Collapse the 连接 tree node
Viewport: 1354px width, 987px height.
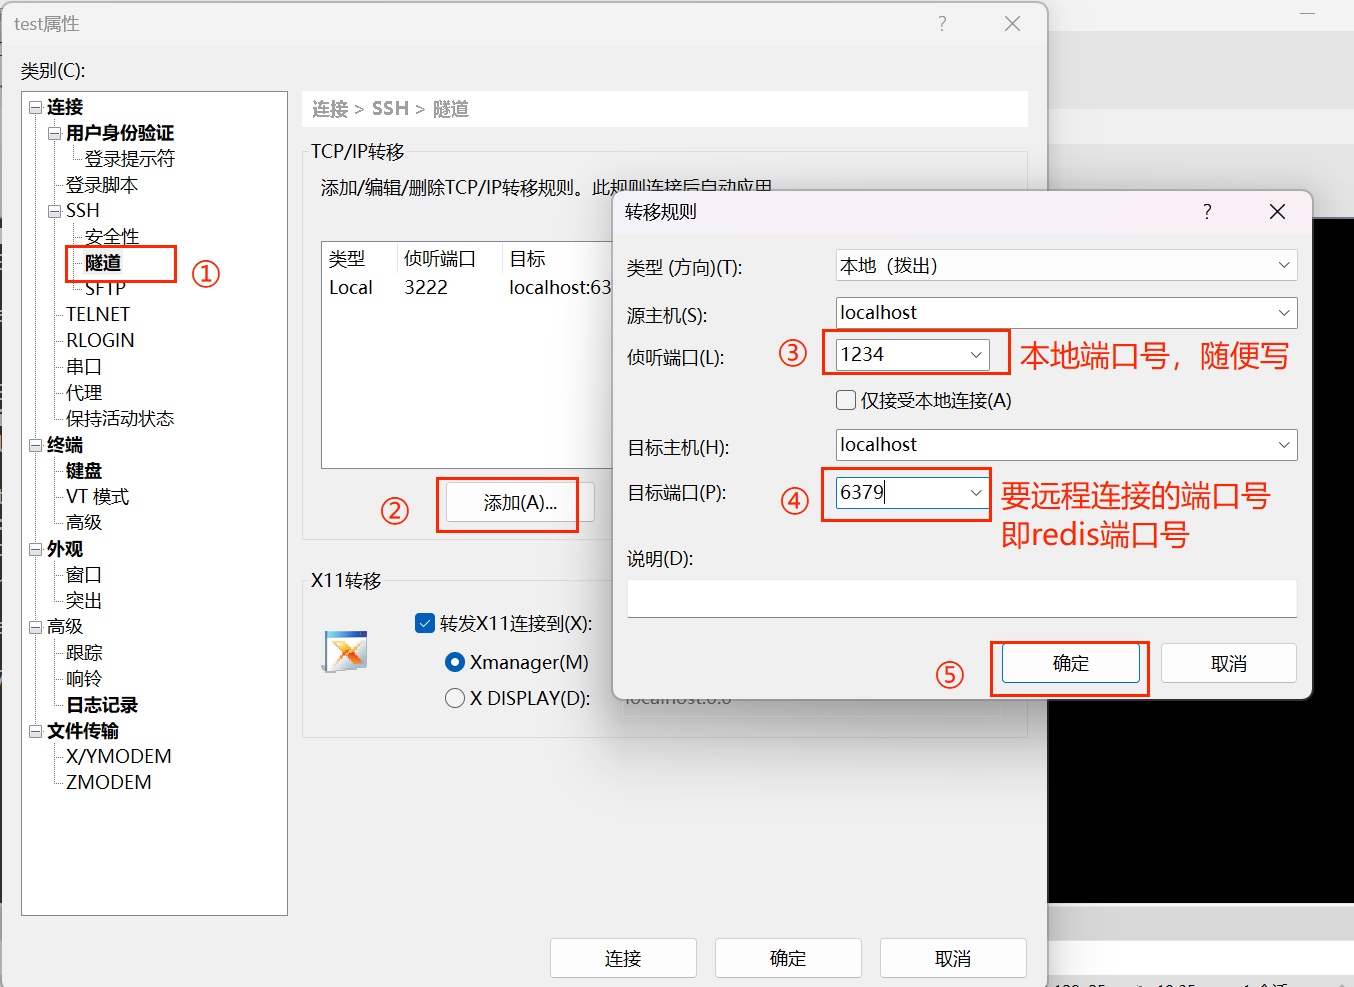click(x=36, y=107)
